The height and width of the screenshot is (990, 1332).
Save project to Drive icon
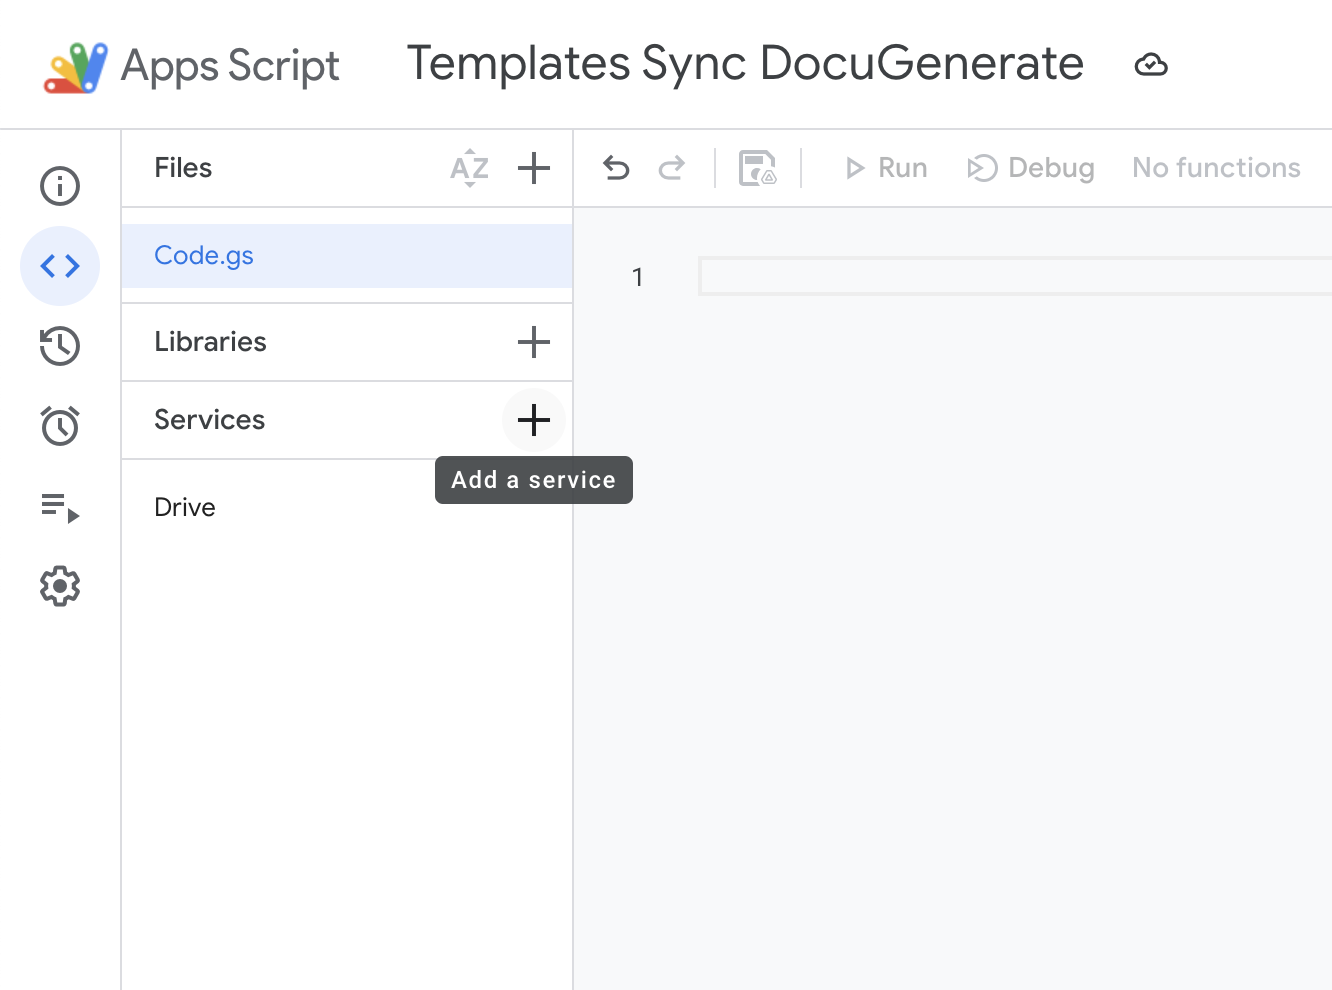click(x=758, y=168)
